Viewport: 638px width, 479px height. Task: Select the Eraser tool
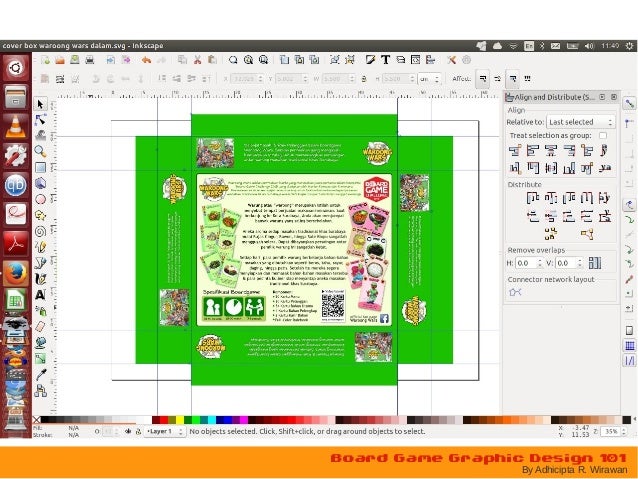tap(40, 327)
